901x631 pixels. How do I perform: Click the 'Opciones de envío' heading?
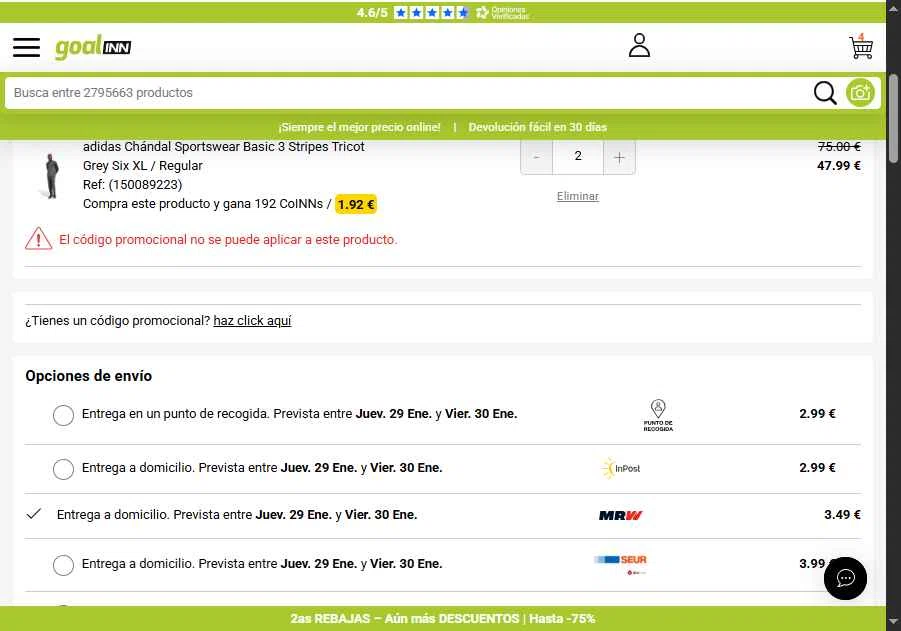pos(88,376)
